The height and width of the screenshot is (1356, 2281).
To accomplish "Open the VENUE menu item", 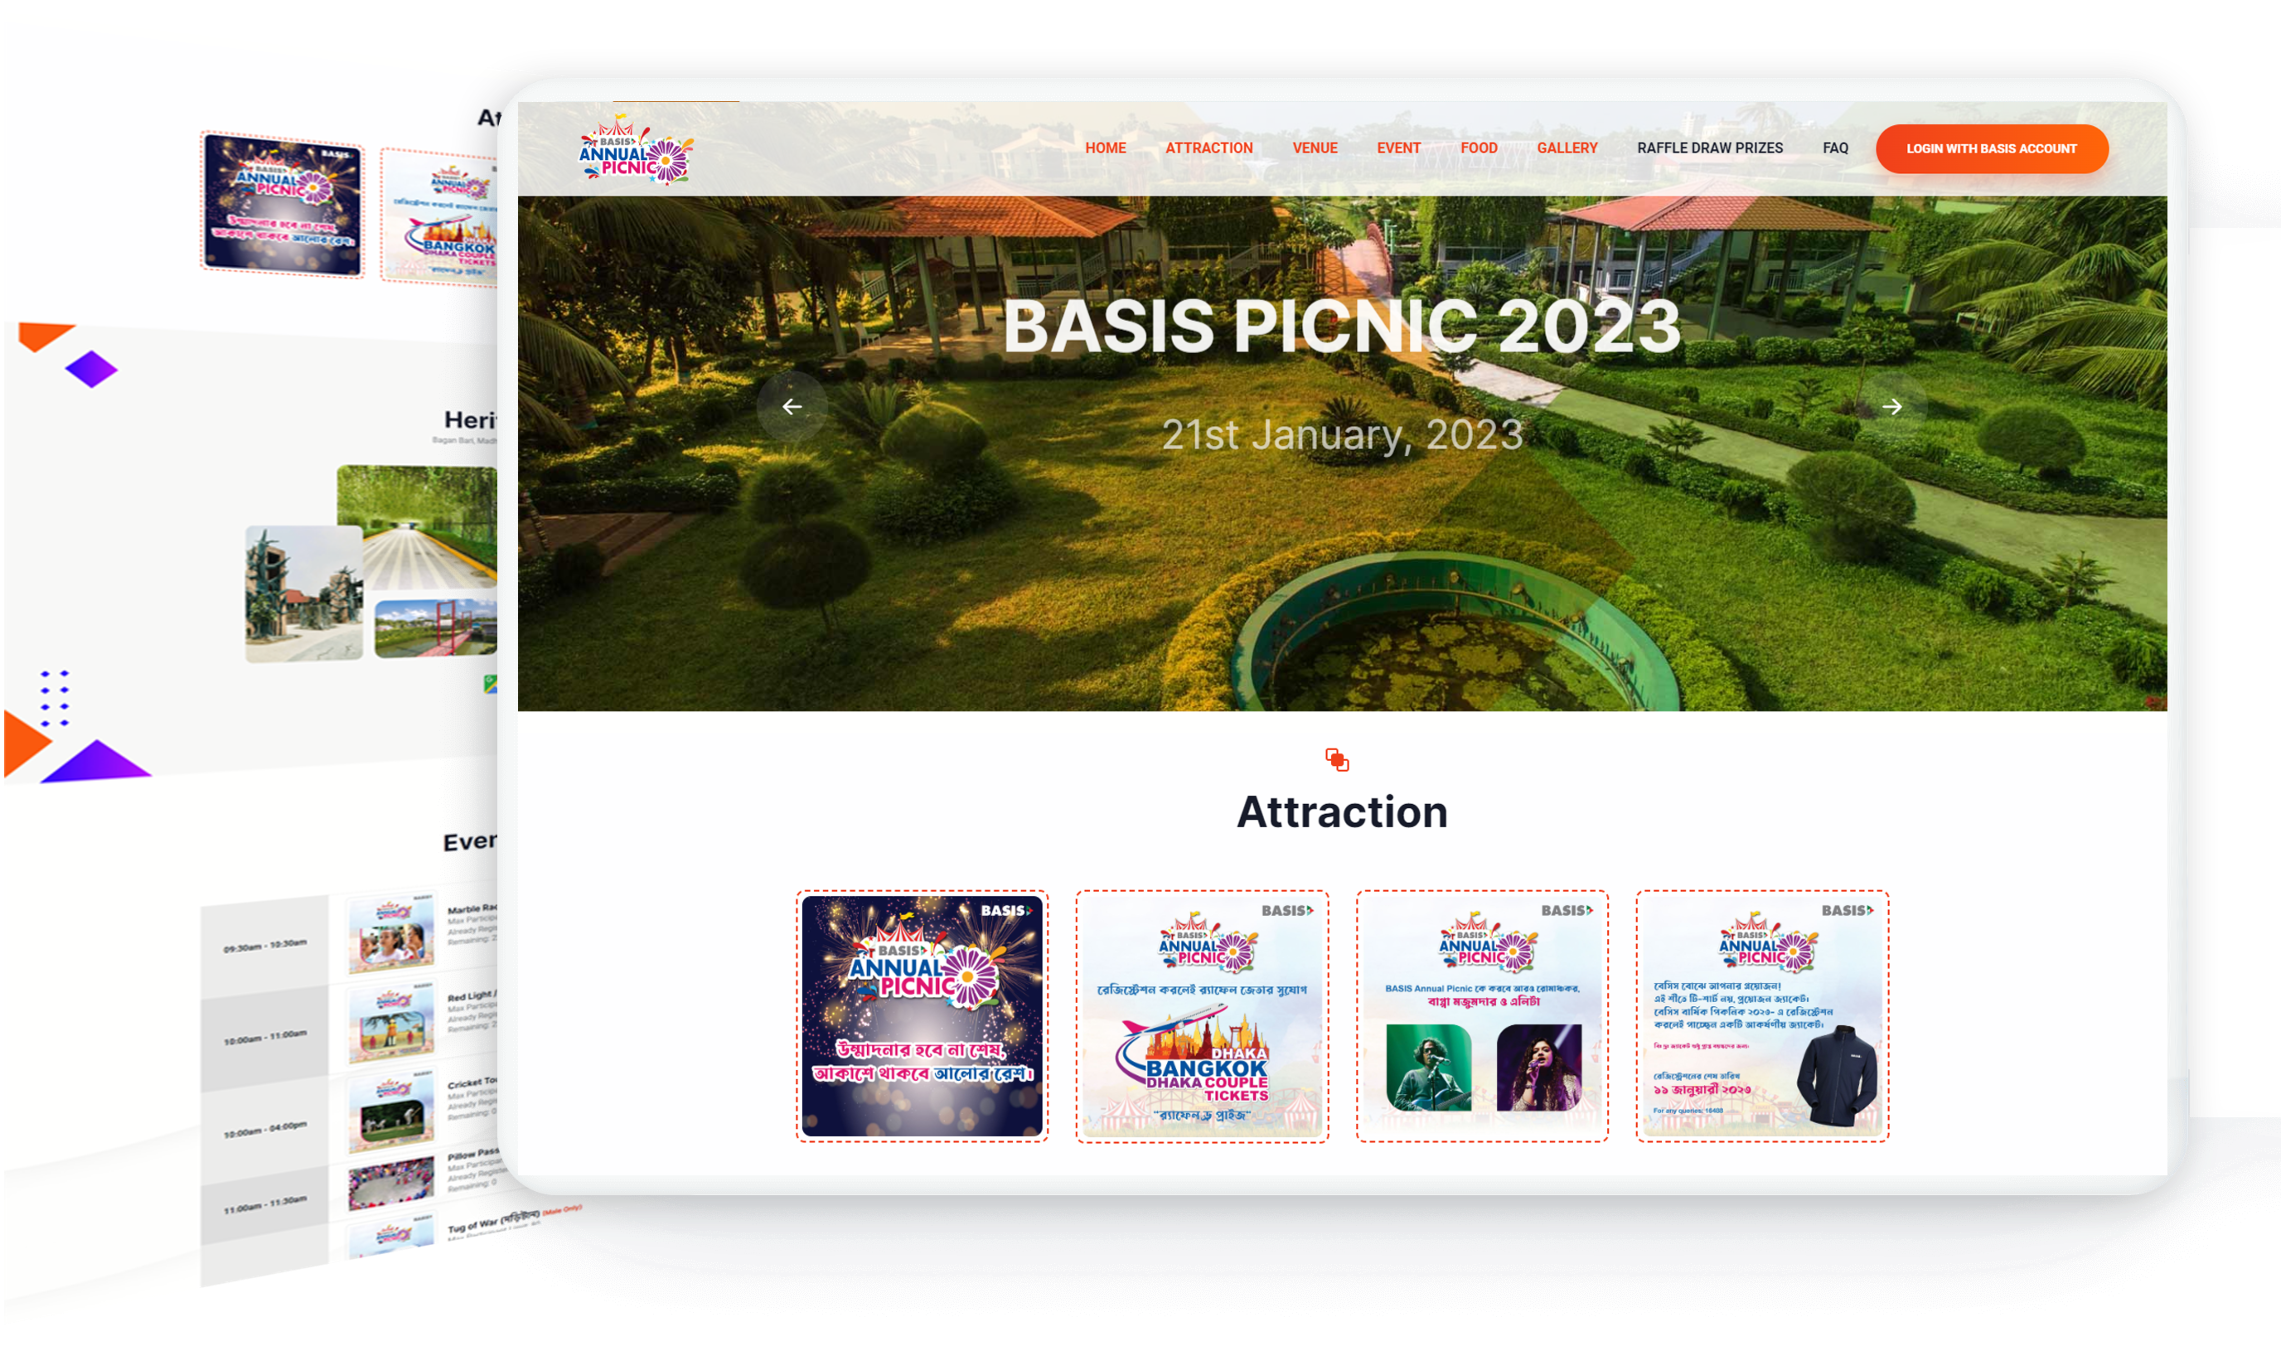I will (1314, 148).
